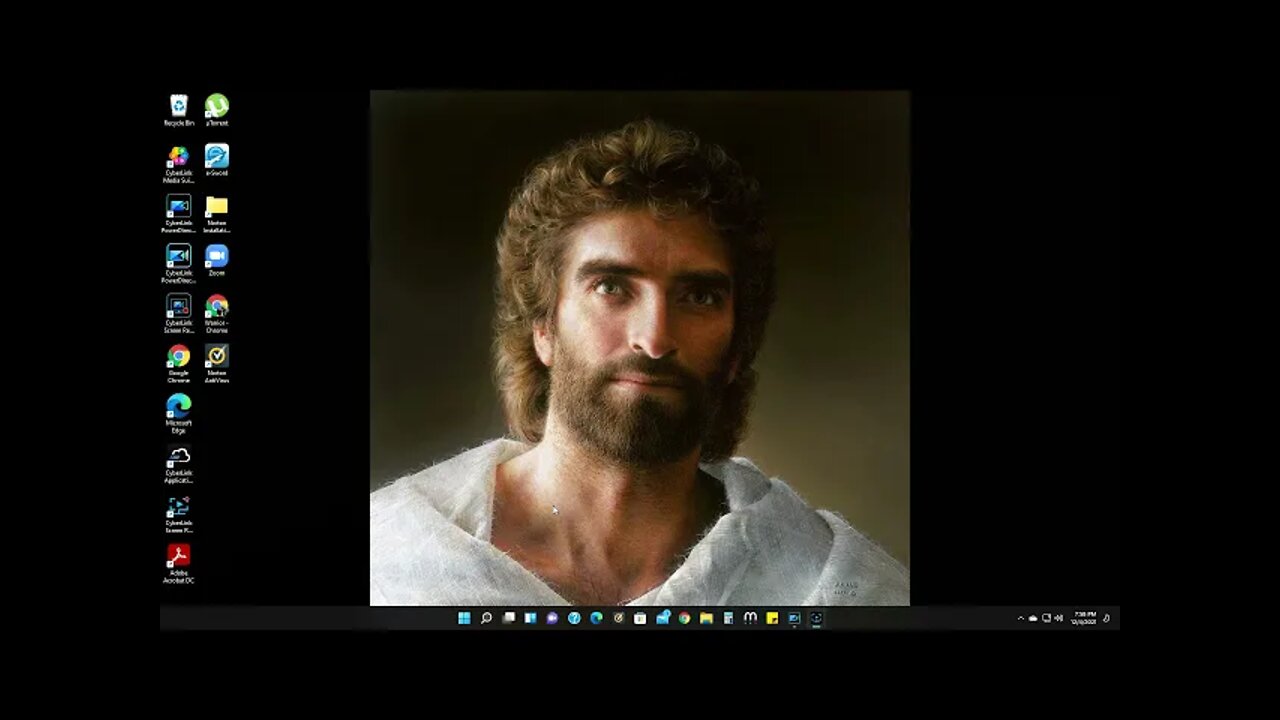The height and width of the screenshot is (720, 1280).
Task: Open the OneDrive cloud tray icon
Action: coord(1033,618)
